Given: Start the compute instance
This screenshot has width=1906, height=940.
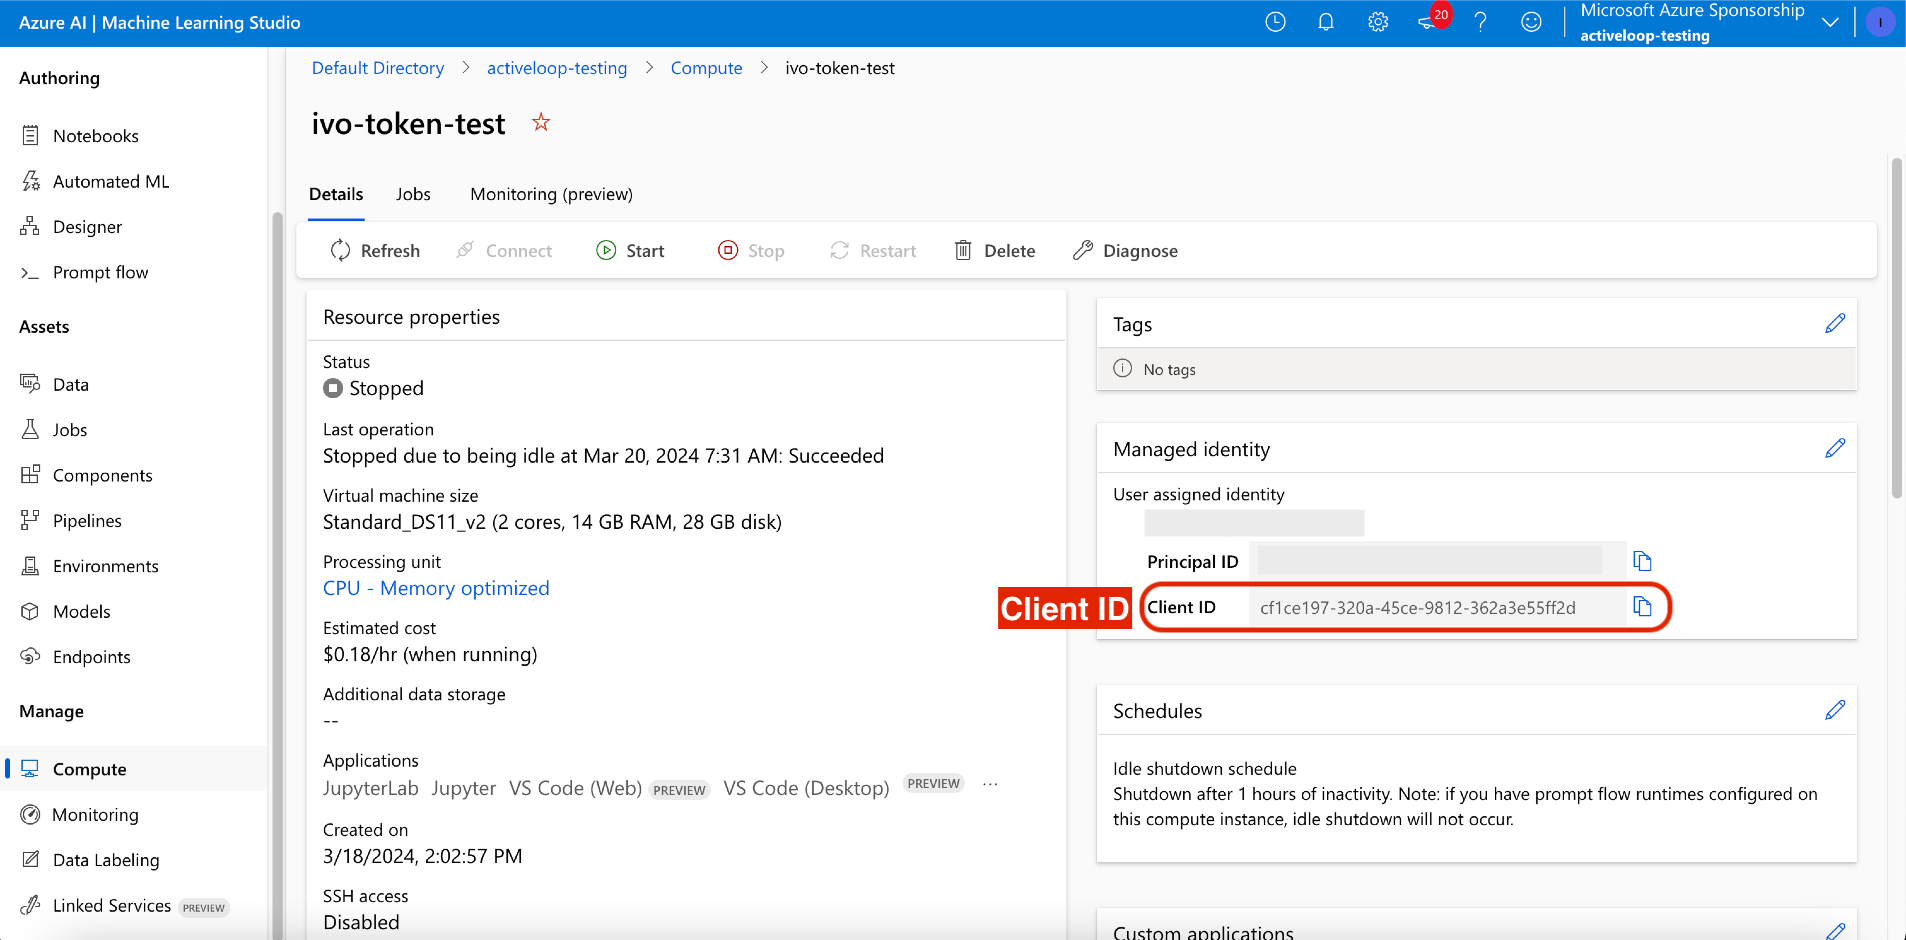Looking at the screenshot, I should (x=630, y=251).
